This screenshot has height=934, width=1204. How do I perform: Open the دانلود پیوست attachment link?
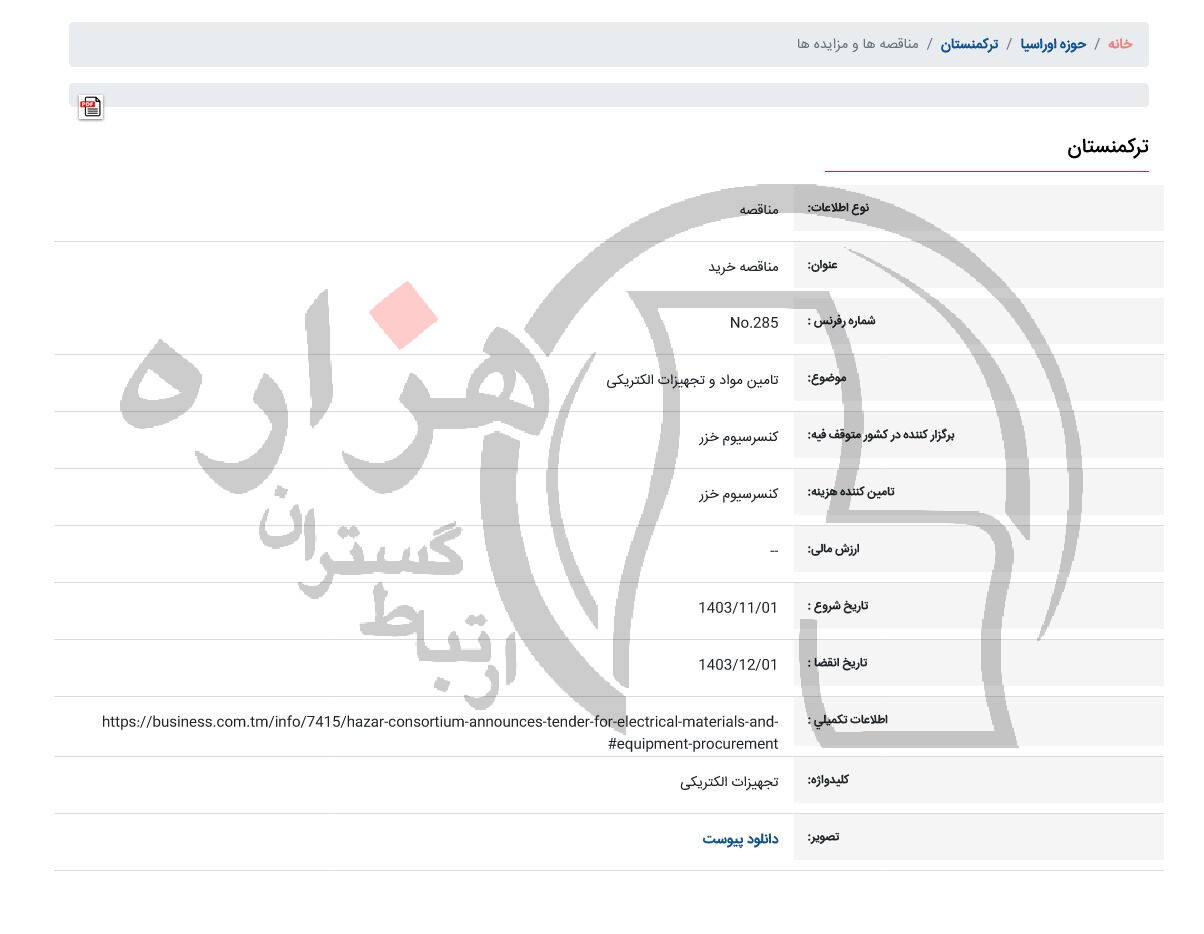740,838
